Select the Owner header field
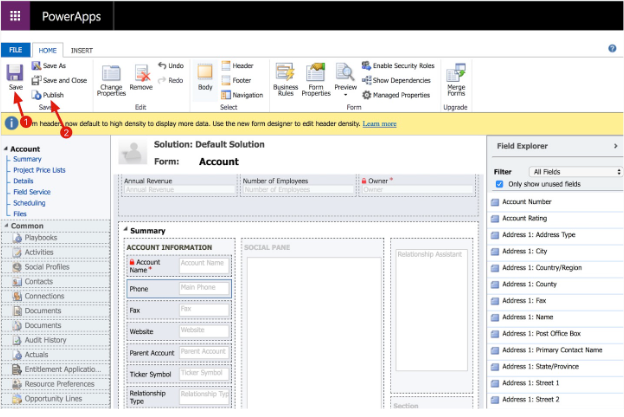This screenshot has width=624, height=417. [x=417, y=185]
